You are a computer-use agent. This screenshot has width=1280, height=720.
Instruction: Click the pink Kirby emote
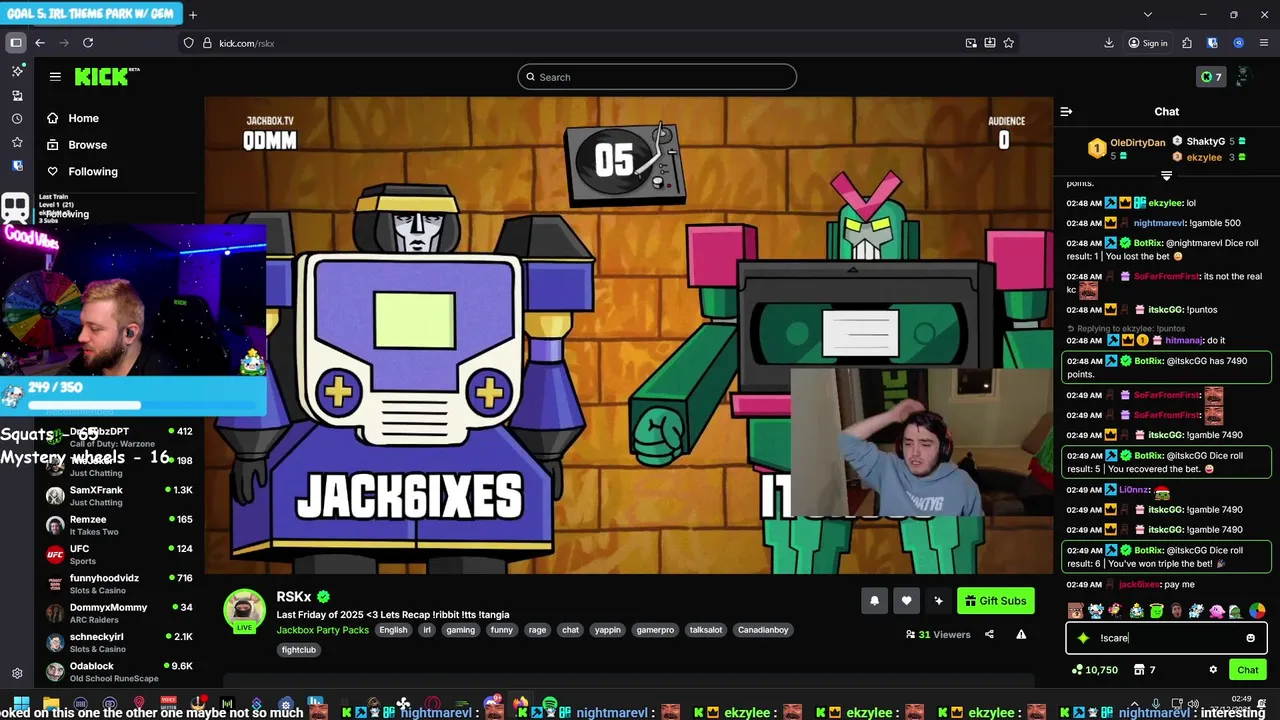[x=1217, y=611]
